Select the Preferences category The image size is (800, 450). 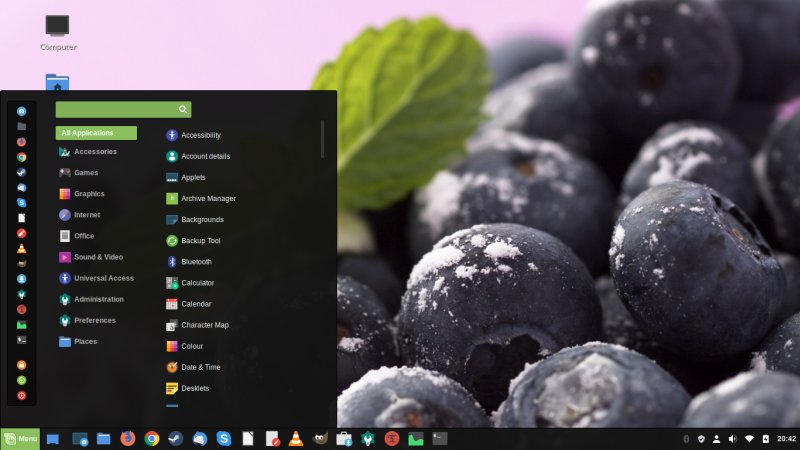click(x=96, y=320)
